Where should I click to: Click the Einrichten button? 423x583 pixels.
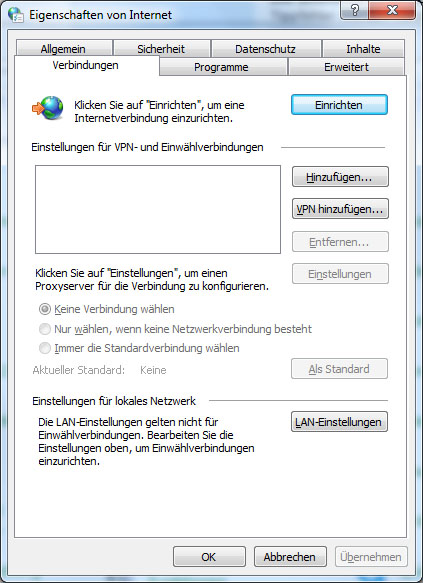click(339, 105)
